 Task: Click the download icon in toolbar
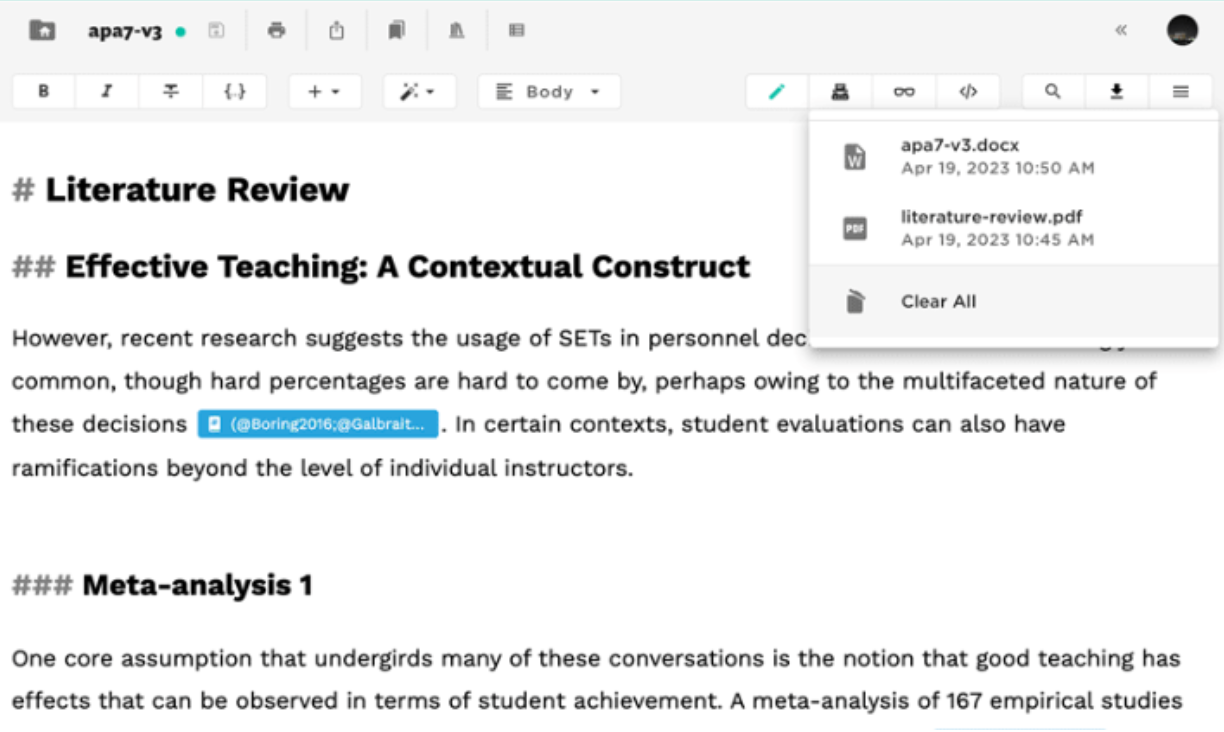point(1117,91)
